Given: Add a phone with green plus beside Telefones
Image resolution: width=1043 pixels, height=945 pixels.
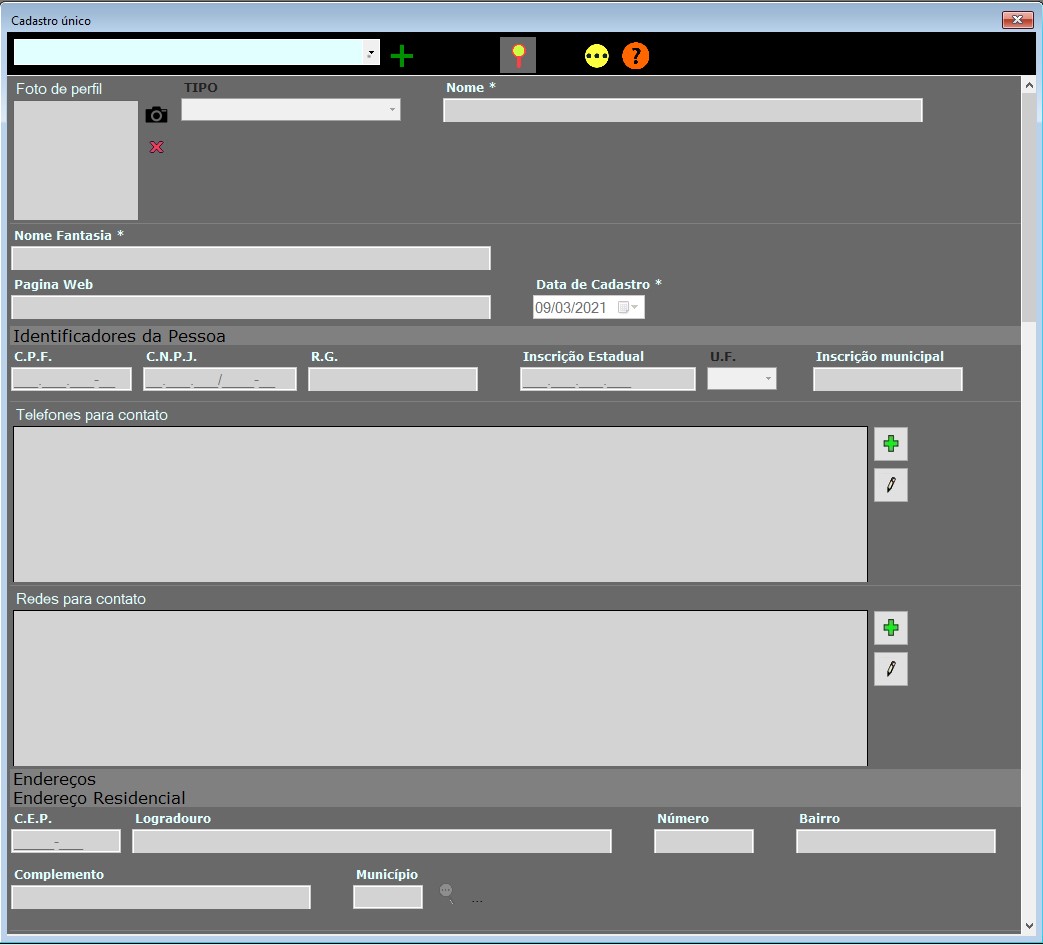Looking at the screenshot, I should 890,444.
